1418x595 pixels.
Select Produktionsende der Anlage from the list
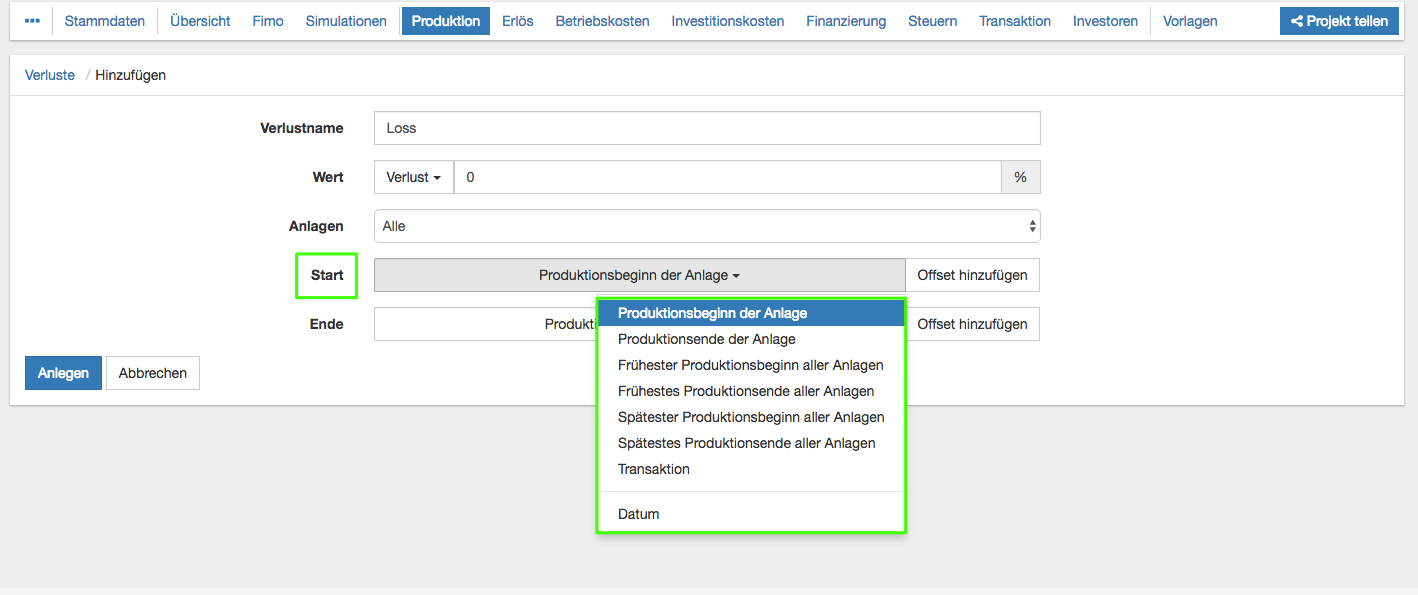[x=706, y=339]
